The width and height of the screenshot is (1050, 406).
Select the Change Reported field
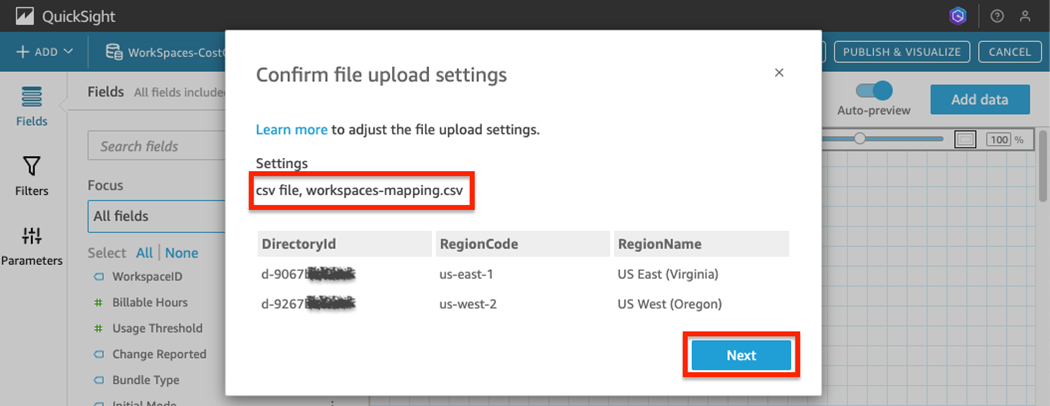(159, 354)
